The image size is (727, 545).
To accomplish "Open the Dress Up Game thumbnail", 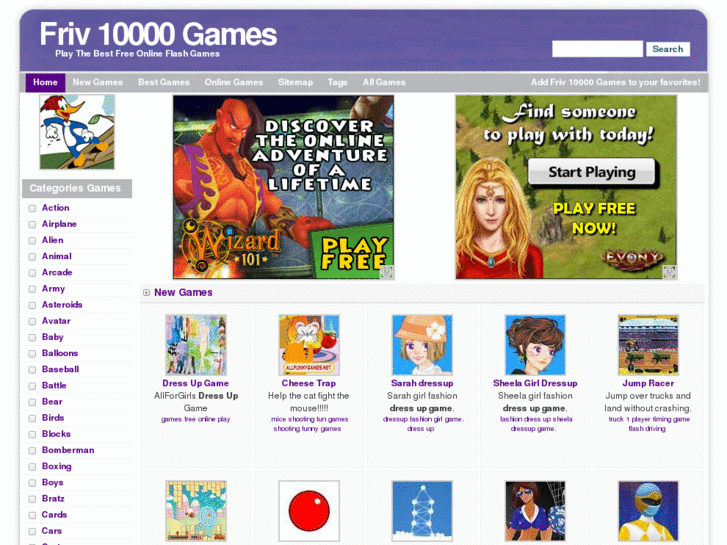I will tap(196, 345).
